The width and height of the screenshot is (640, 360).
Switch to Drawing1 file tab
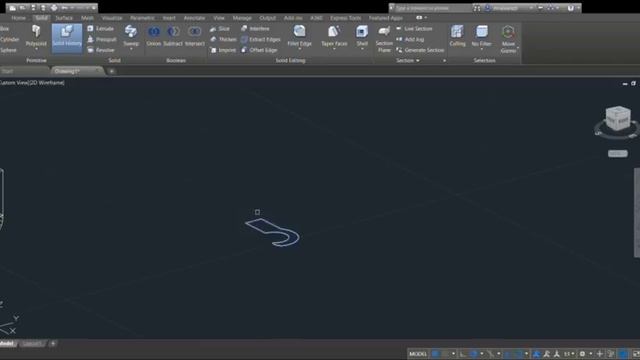tap(77, 71)
